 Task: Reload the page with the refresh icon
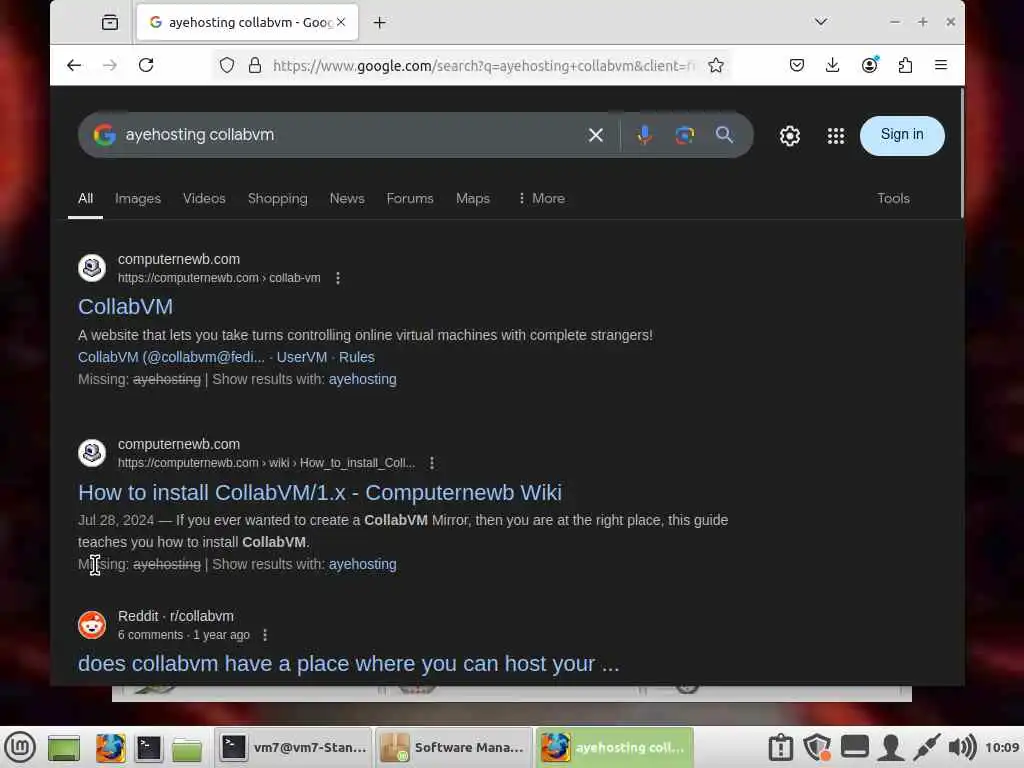tap(146, 65)
